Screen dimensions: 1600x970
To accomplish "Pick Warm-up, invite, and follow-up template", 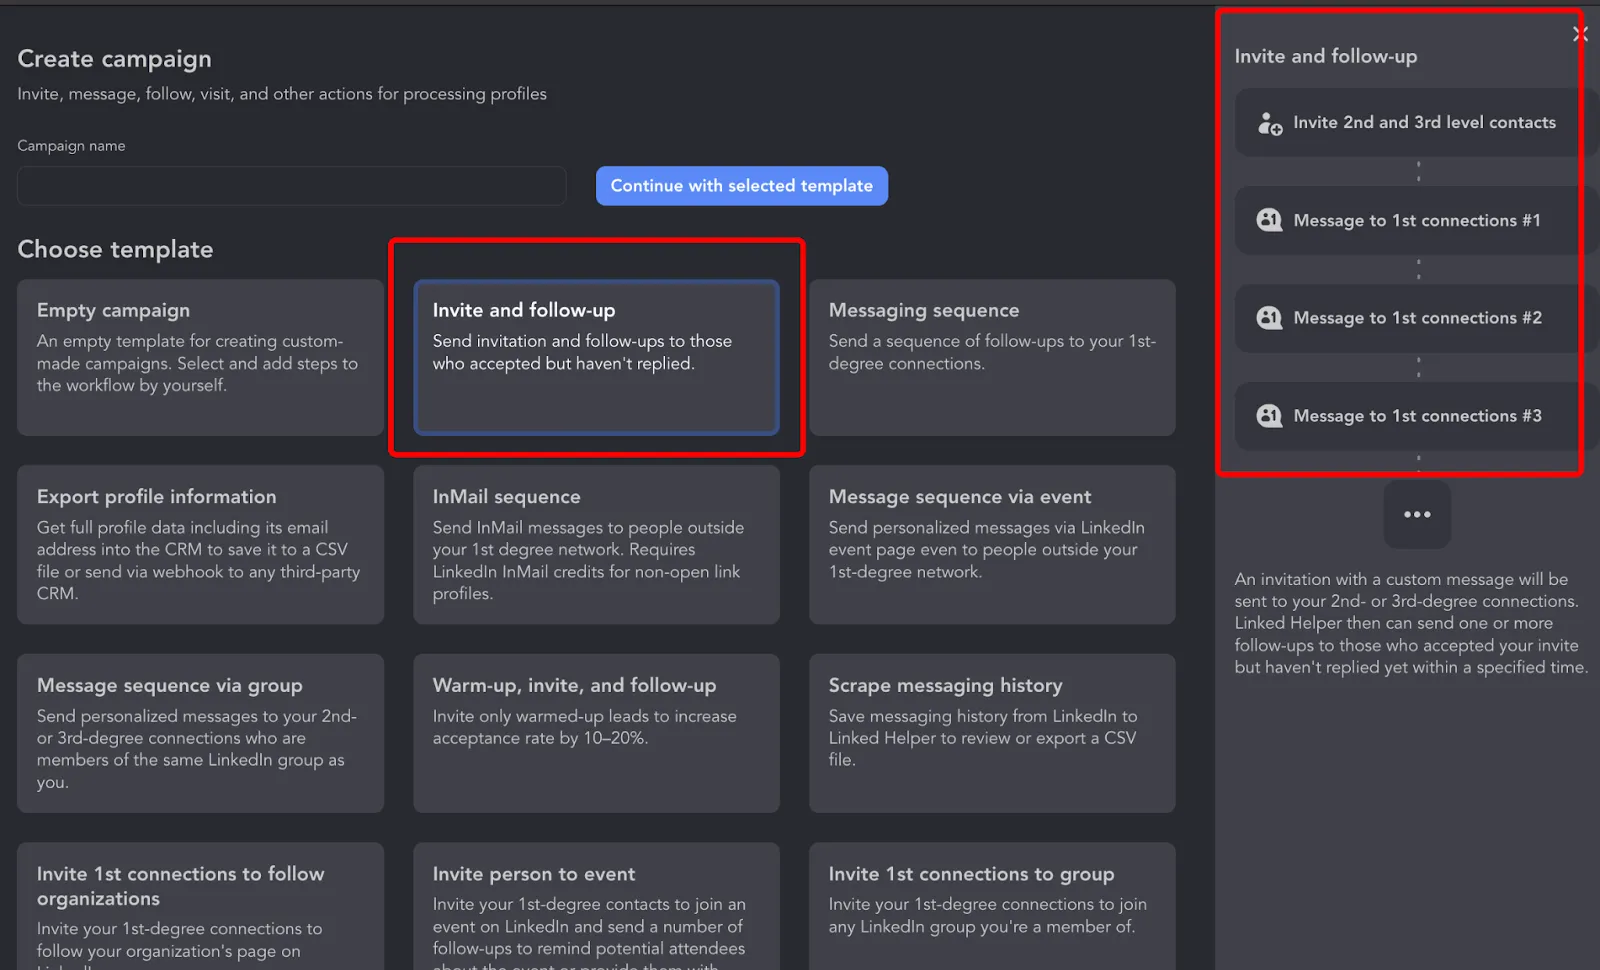I will pyautogui.click(x=597, y=733).
